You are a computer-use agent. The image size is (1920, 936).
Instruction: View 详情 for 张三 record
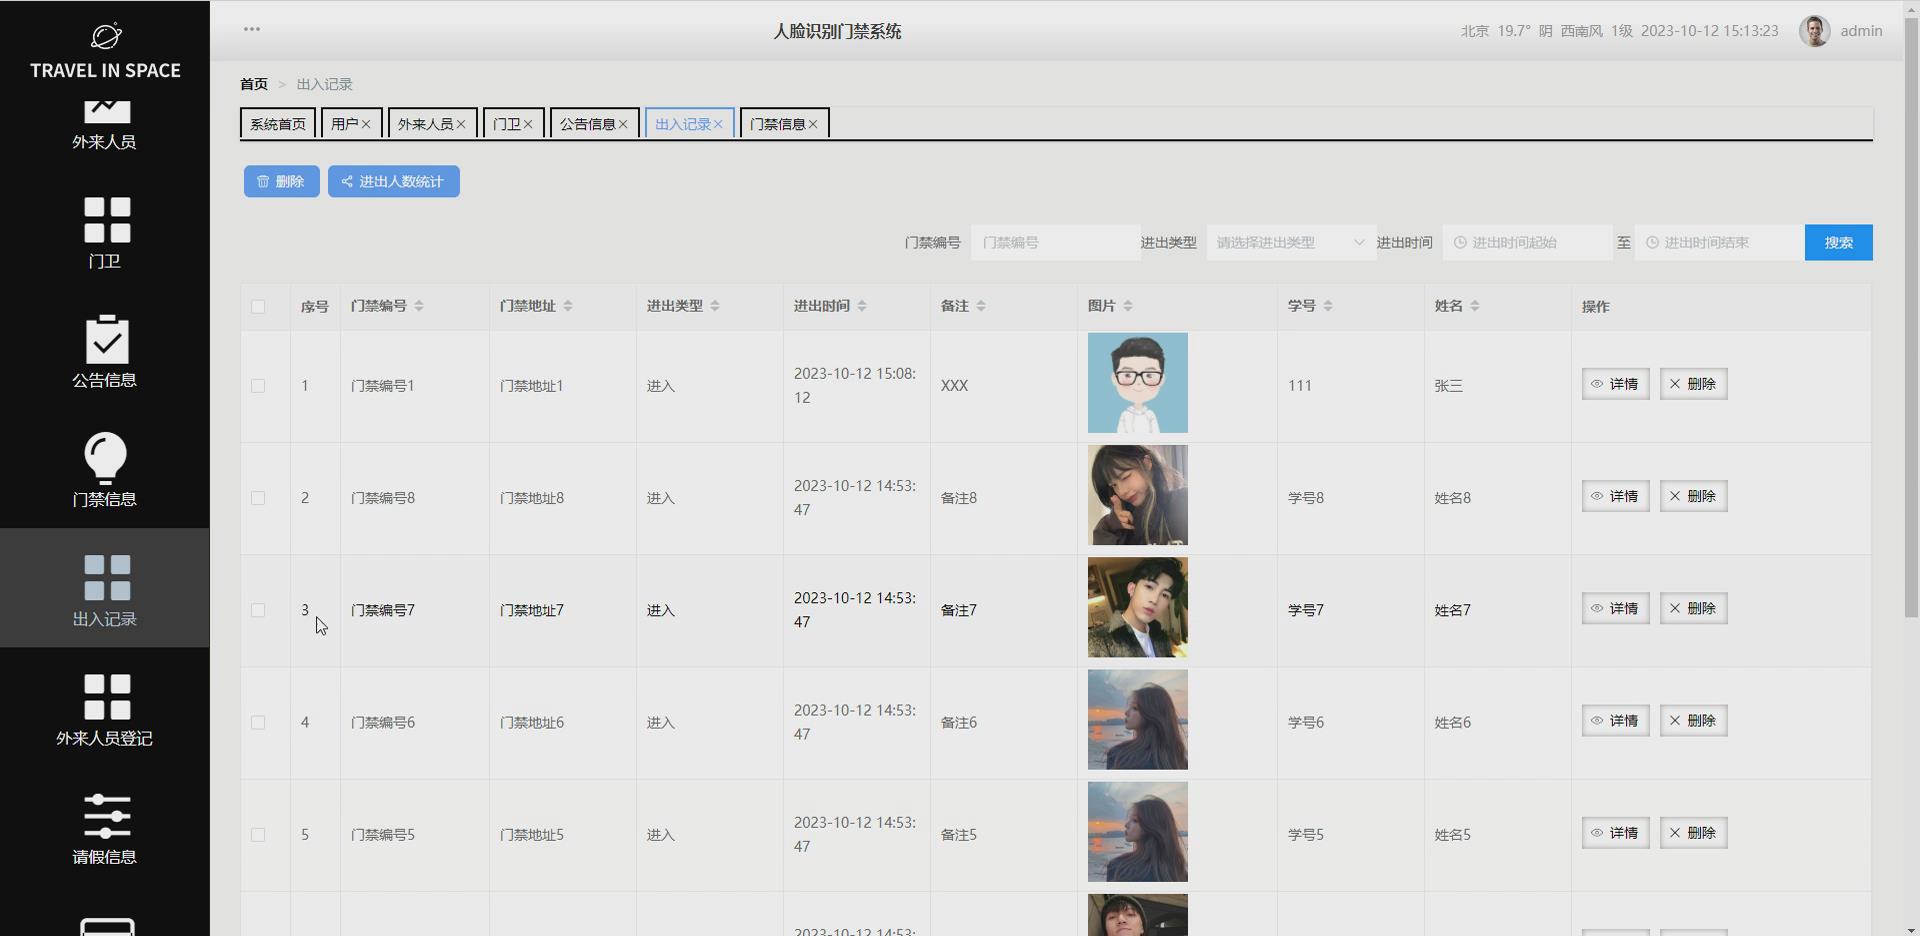coord(1615,384)
